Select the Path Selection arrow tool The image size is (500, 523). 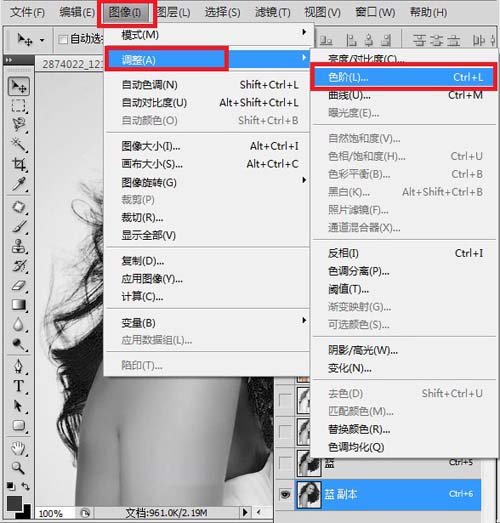coord(19,406)
